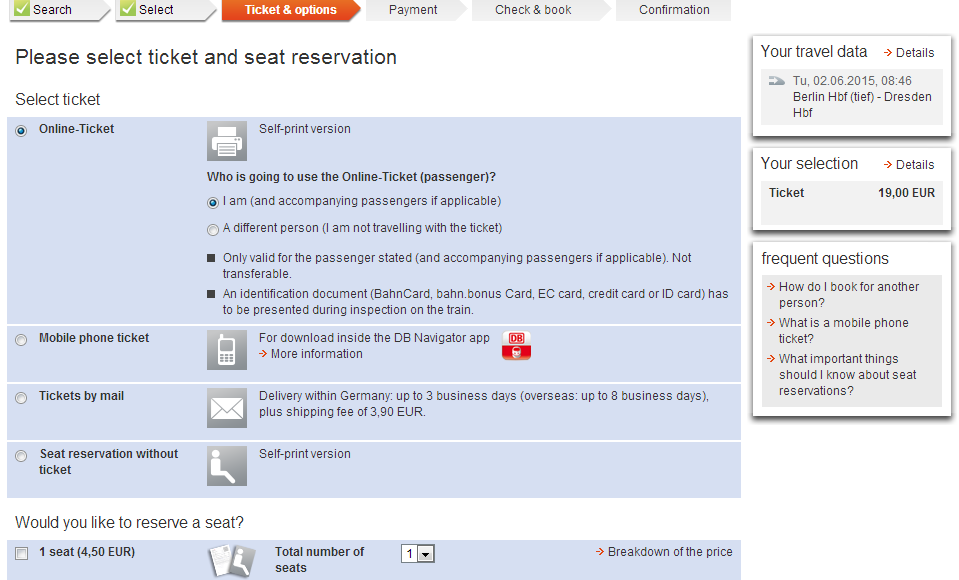Click the mobile phone ticket icon

click(x=226, y=350)
